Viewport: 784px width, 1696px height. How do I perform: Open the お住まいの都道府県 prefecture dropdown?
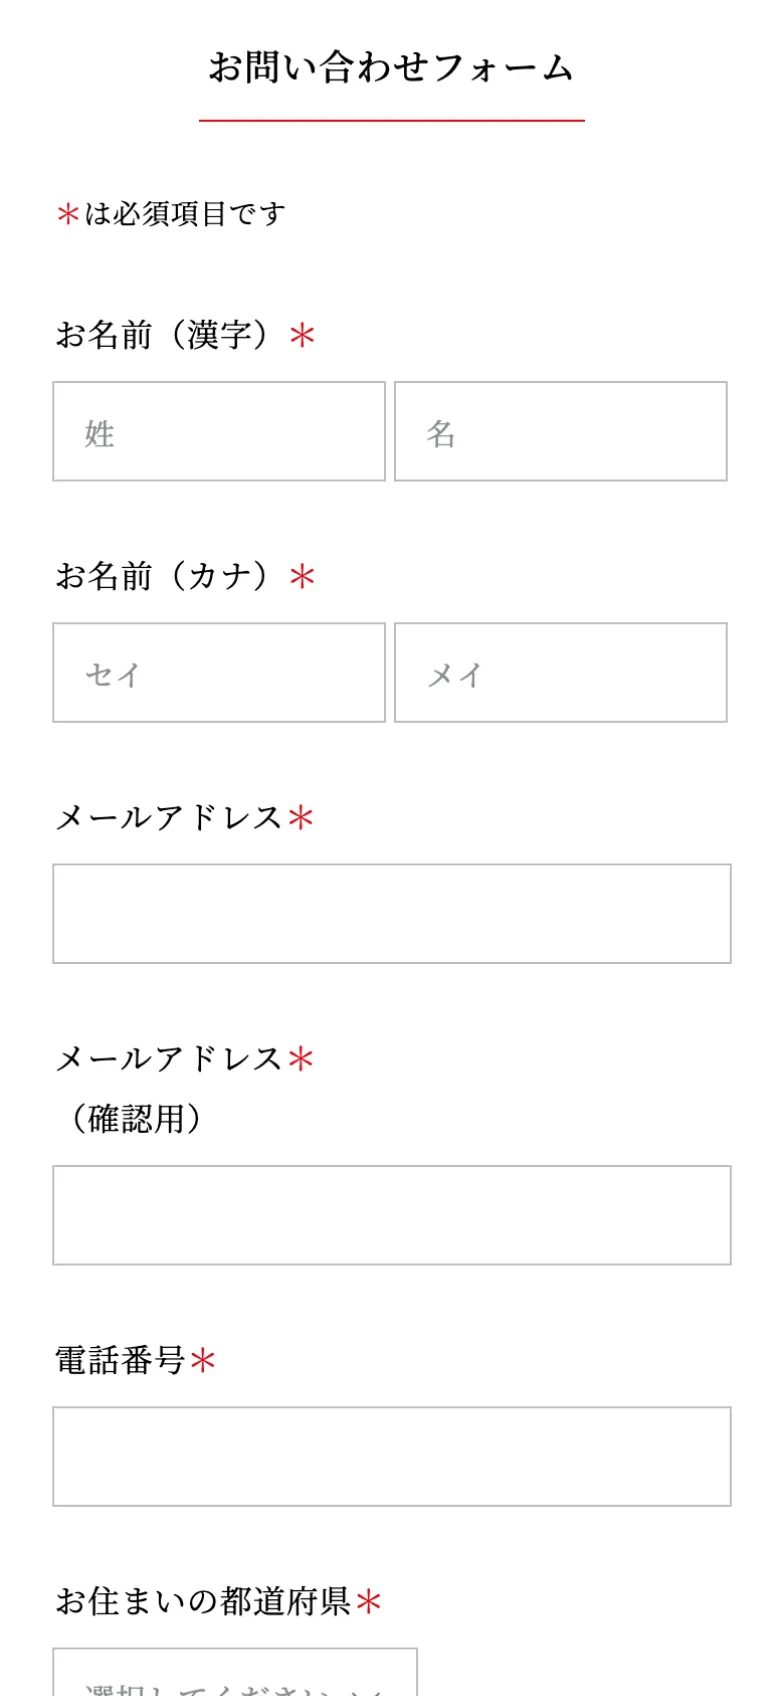pyautogui.click(x=235, y=1675)
